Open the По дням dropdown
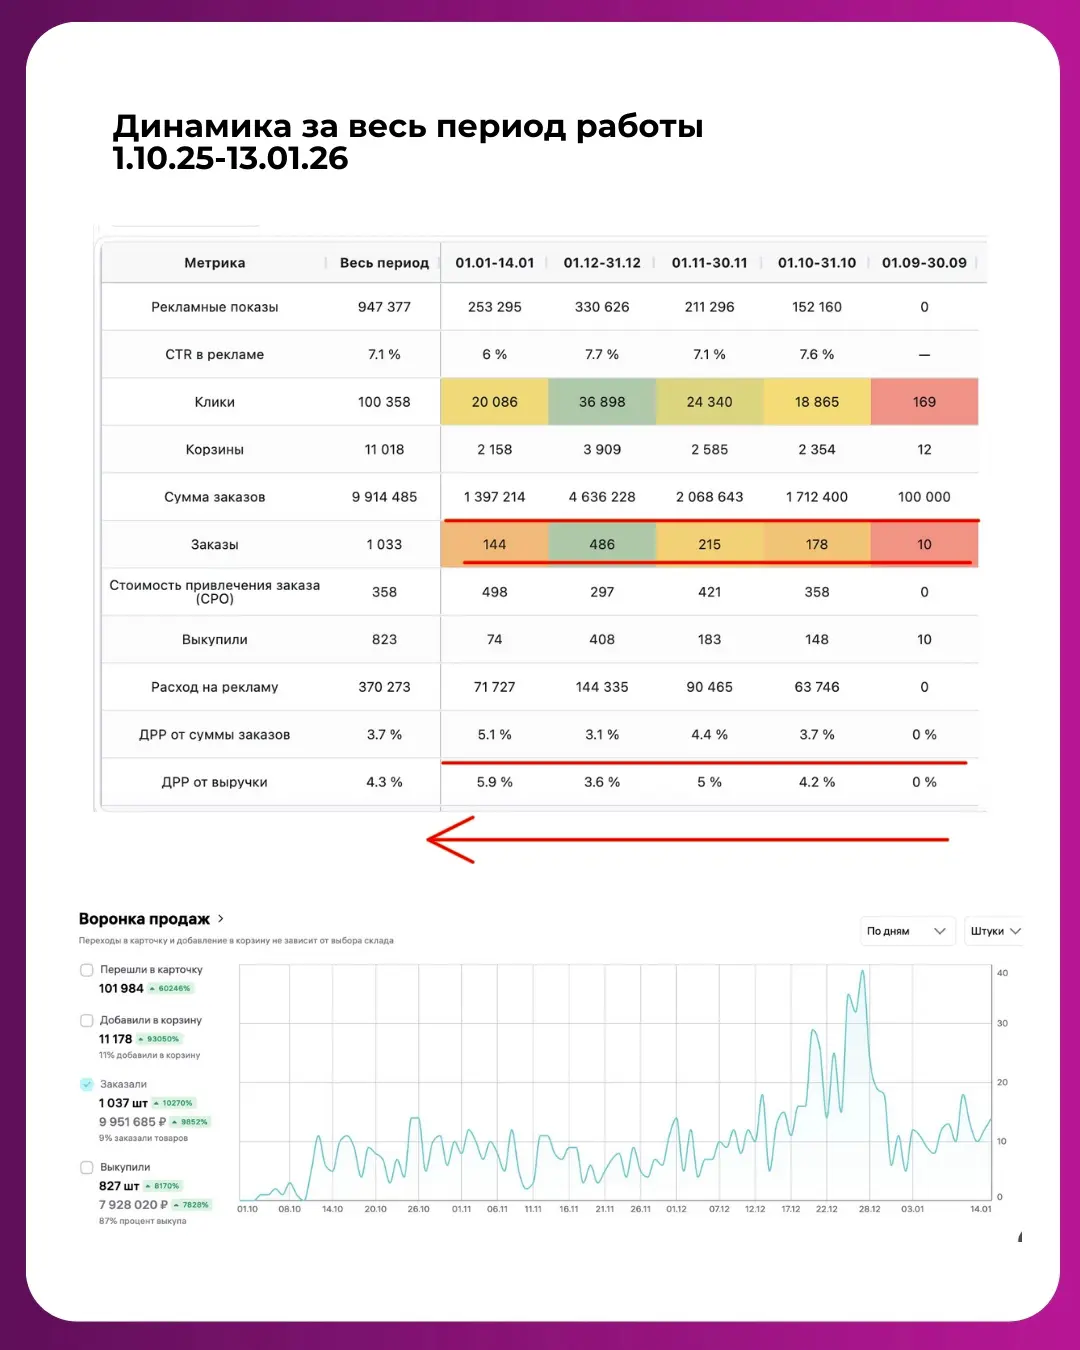 (x=906, y=931)
